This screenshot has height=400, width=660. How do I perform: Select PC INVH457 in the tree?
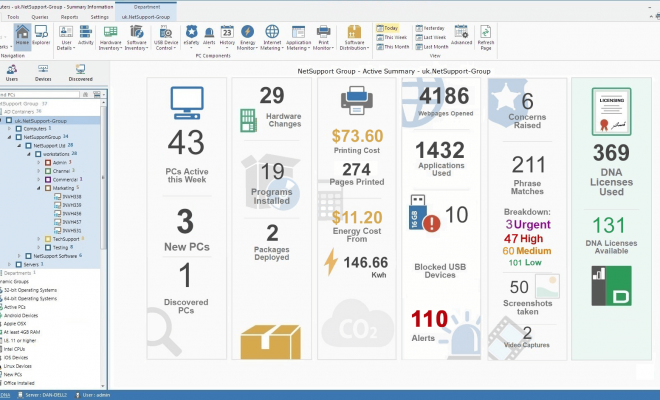pyautogui.click(x=68, y=222)
